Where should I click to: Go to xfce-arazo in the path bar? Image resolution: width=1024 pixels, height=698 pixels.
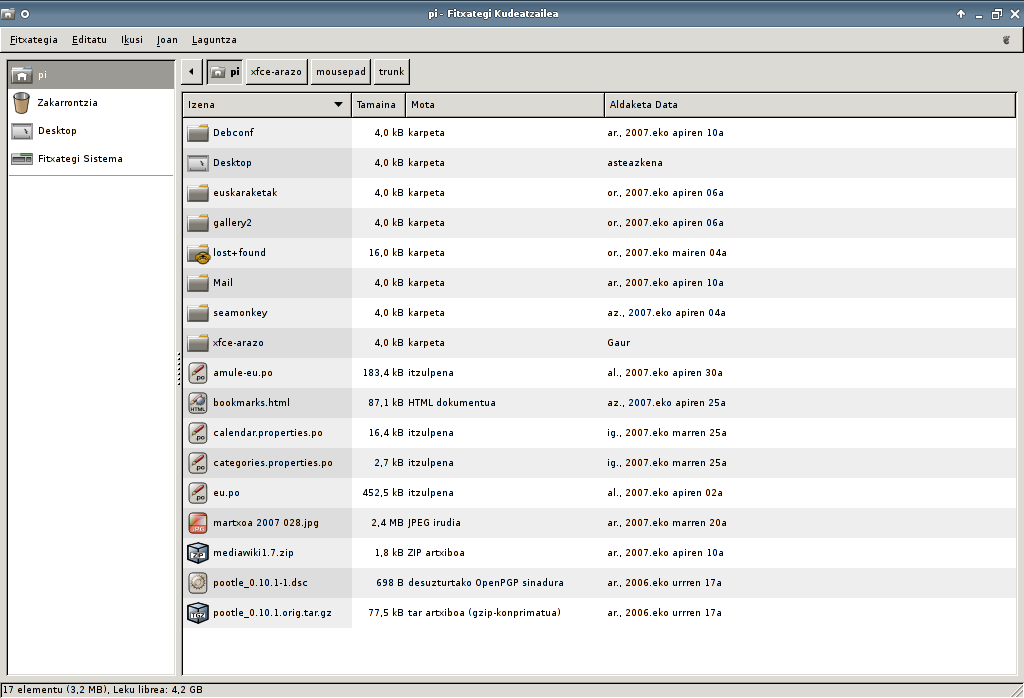click(276, 72)
